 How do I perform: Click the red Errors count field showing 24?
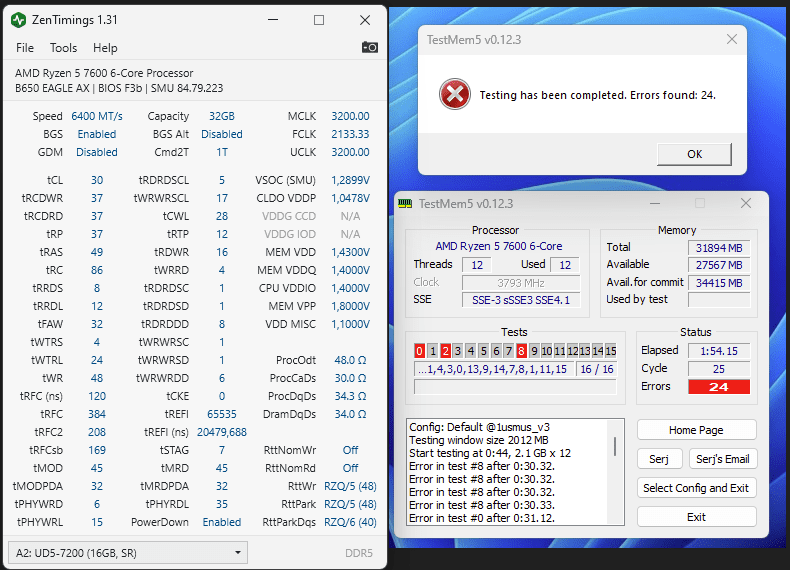coord(719,387)
